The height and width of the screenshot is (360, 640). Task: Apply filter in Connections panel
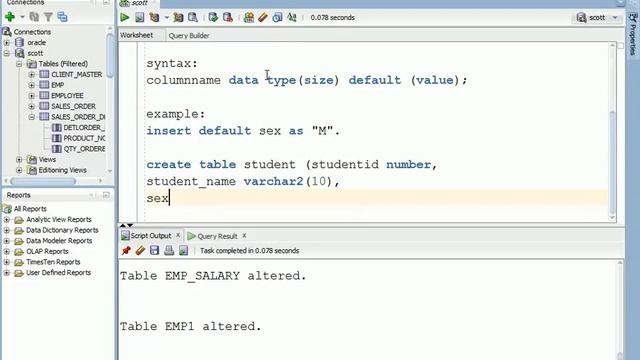tap(48, 17)
